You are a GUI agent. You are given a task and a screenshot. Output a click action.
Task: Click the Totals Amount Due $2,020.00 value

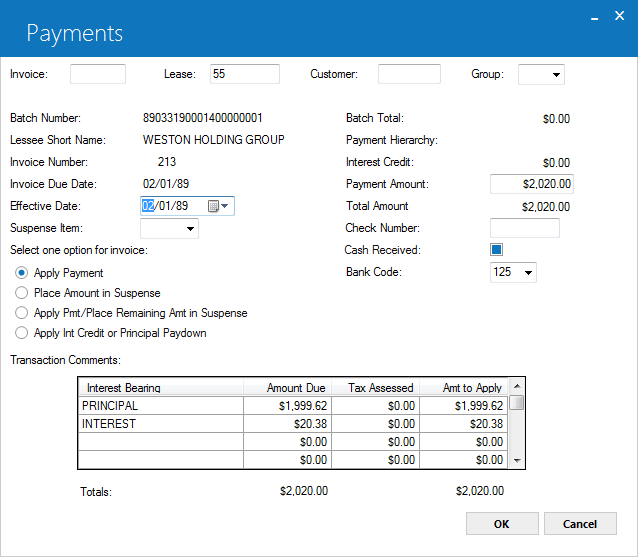tap(304, 491)
